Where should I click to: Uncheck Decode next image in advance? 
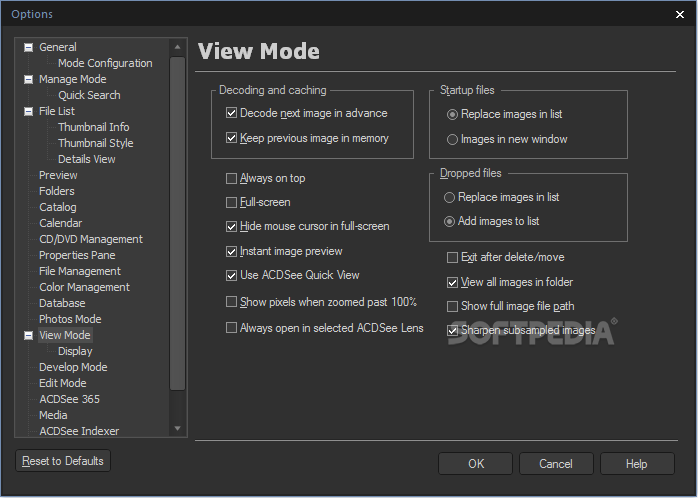click(x=231, y=113)
